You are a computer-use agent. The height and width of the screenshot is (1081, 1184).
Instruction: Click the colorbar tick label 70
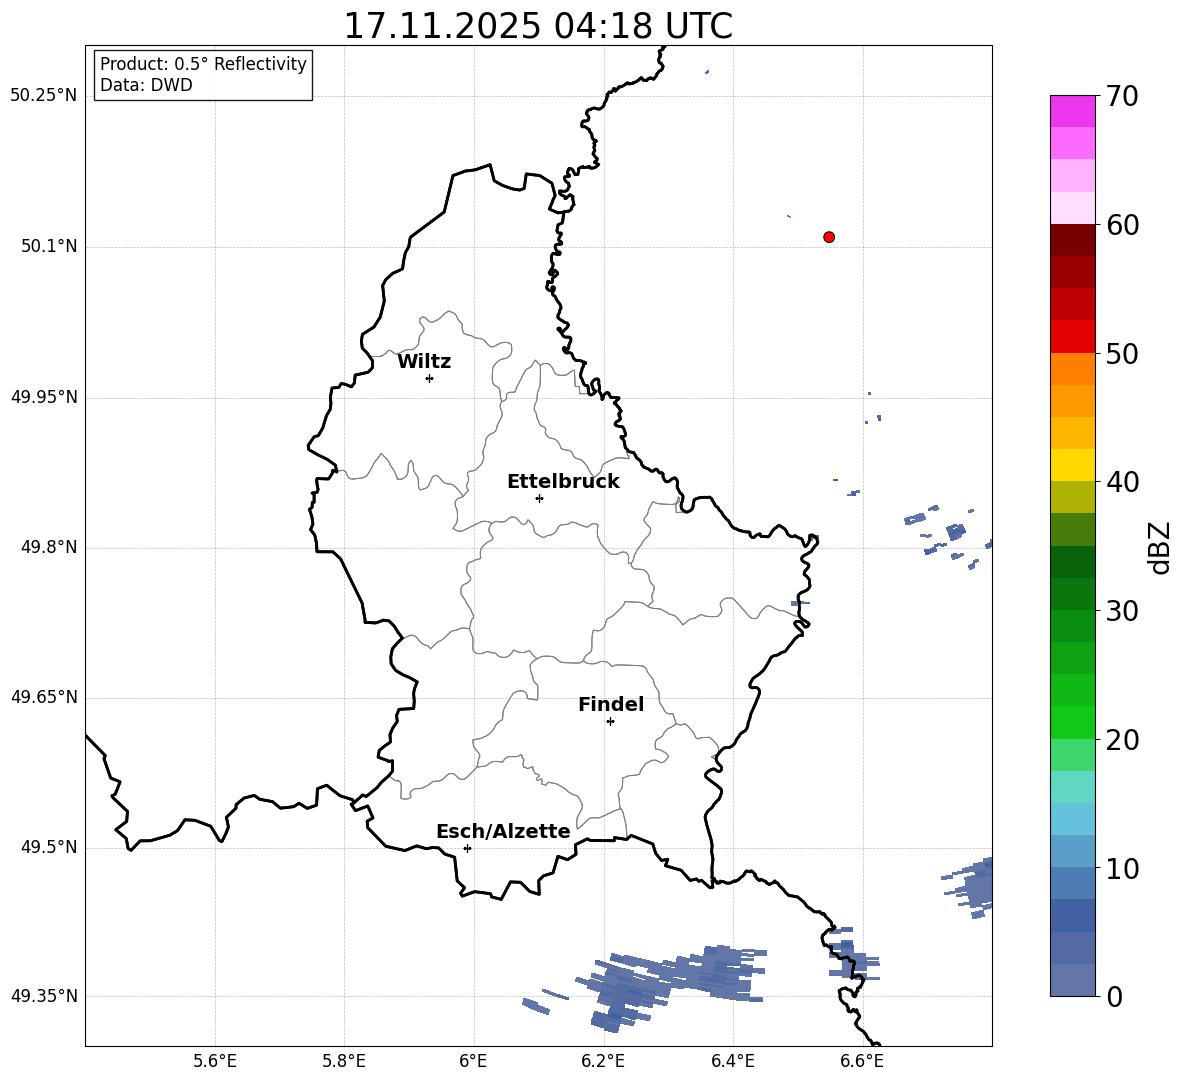(x=1122, y=96)
